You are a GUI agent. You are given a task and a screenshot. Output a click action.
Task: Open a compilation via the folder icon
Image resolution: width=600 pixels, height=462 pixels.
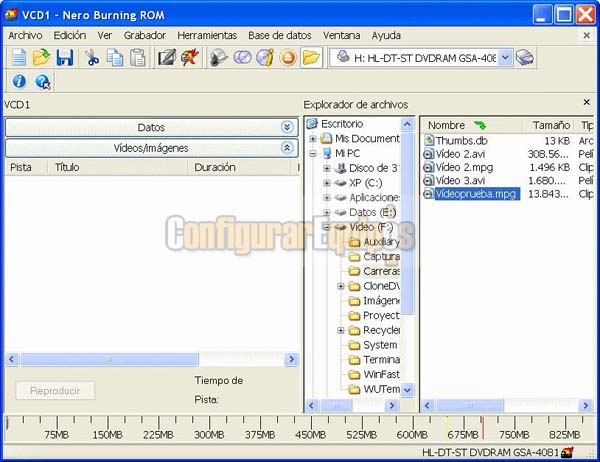pyautogui.click(x=41, y=58)
